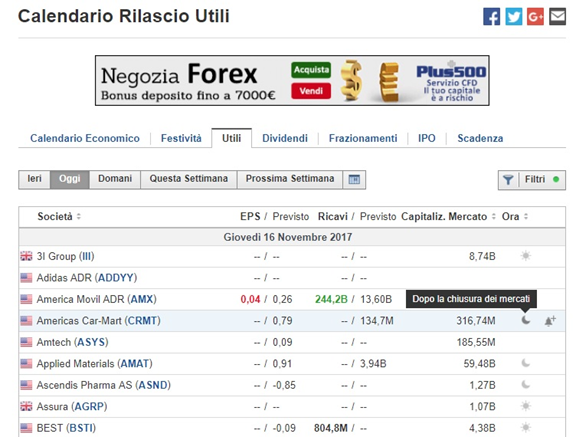Screen dimensions: 576x437
Task: Open the Frazionamenti tab
Action: coord(363,138)
